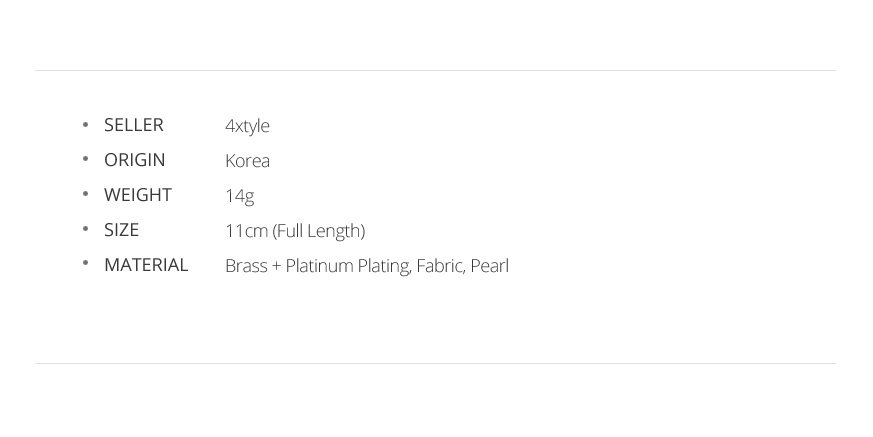Click the bullet beside WEIGHT
This screenshot has width=873, height=437.
tap(85, 194)
